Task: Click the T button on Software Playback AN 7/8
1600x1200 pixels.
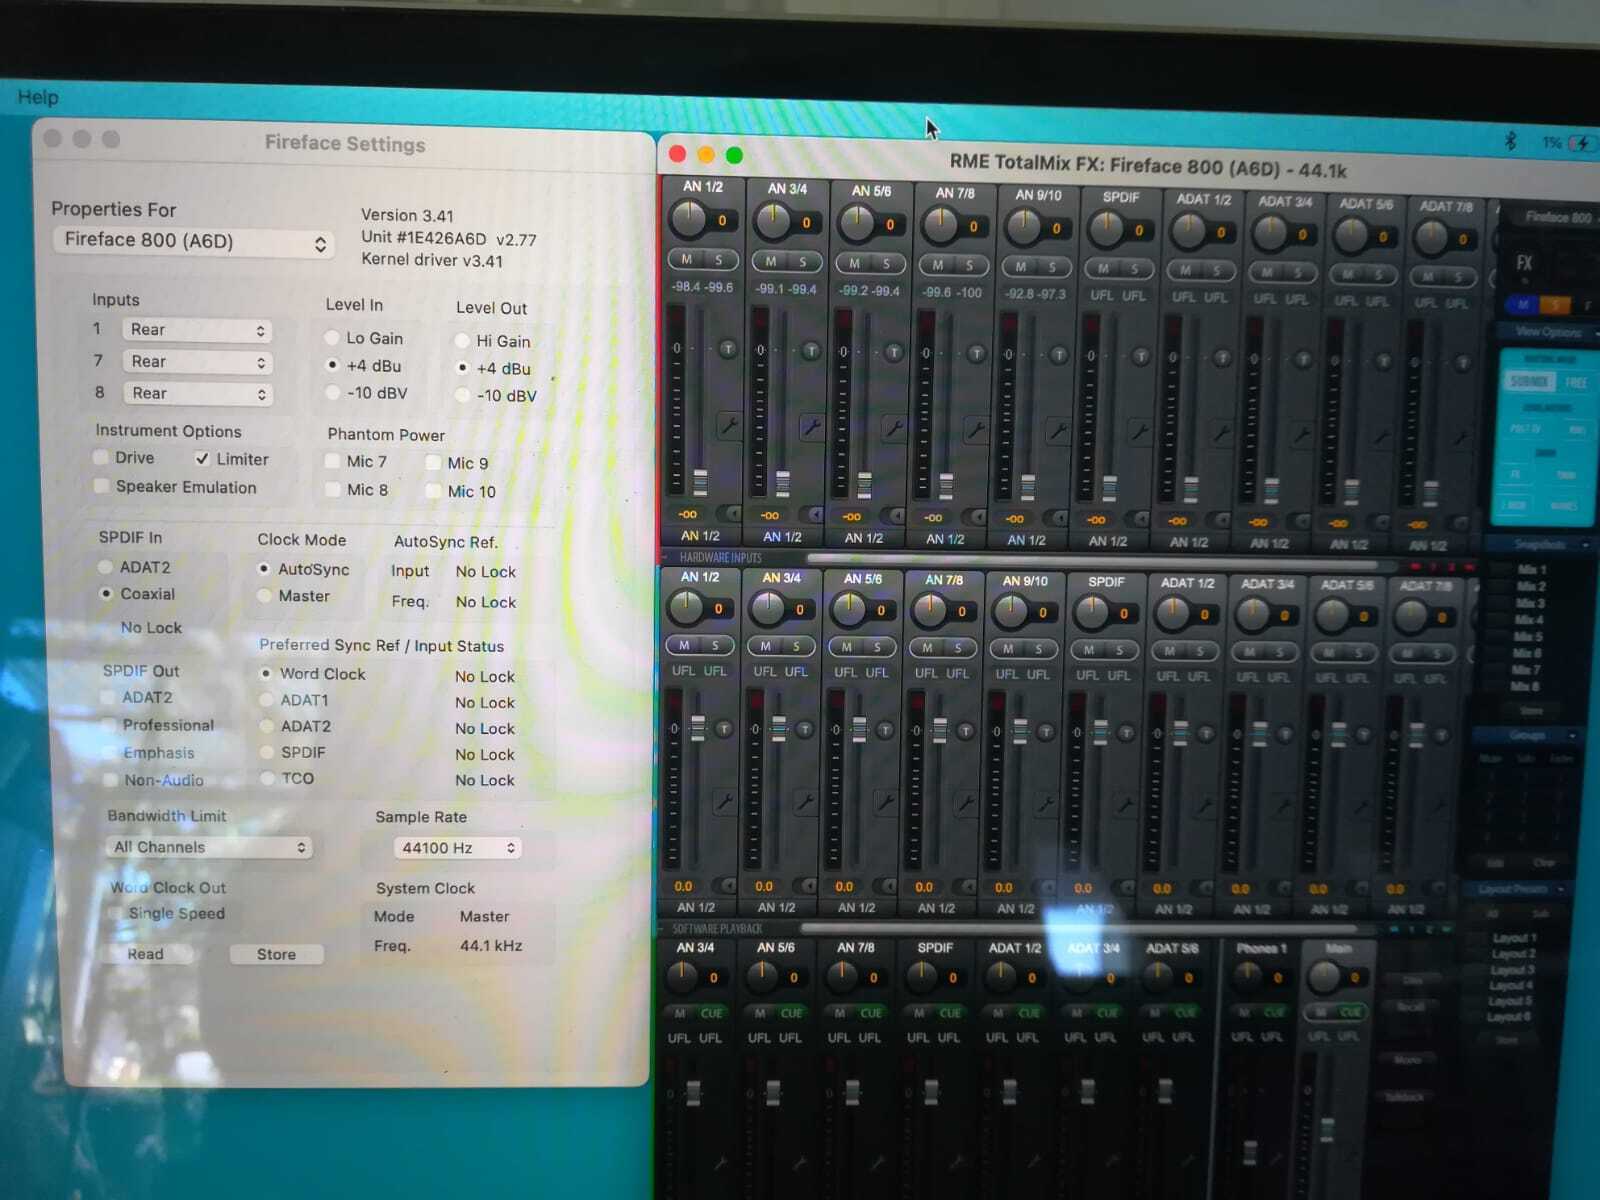Action: 966,732
